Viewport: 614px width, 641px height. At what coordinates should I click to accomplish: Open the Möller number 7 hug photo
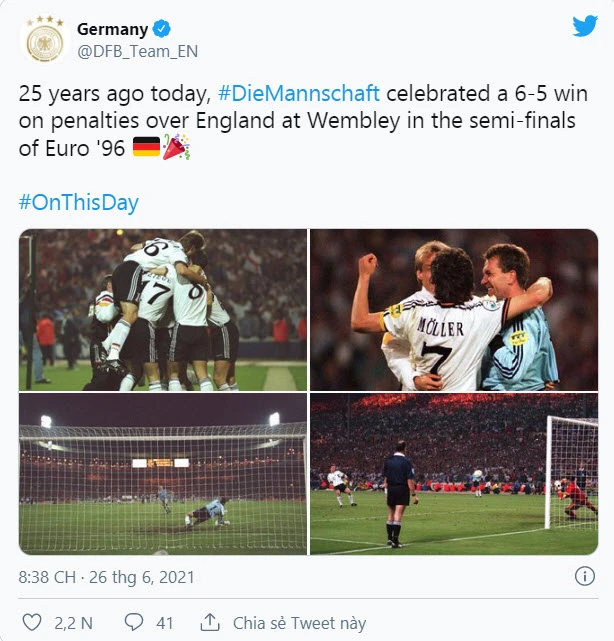[454, 309]
